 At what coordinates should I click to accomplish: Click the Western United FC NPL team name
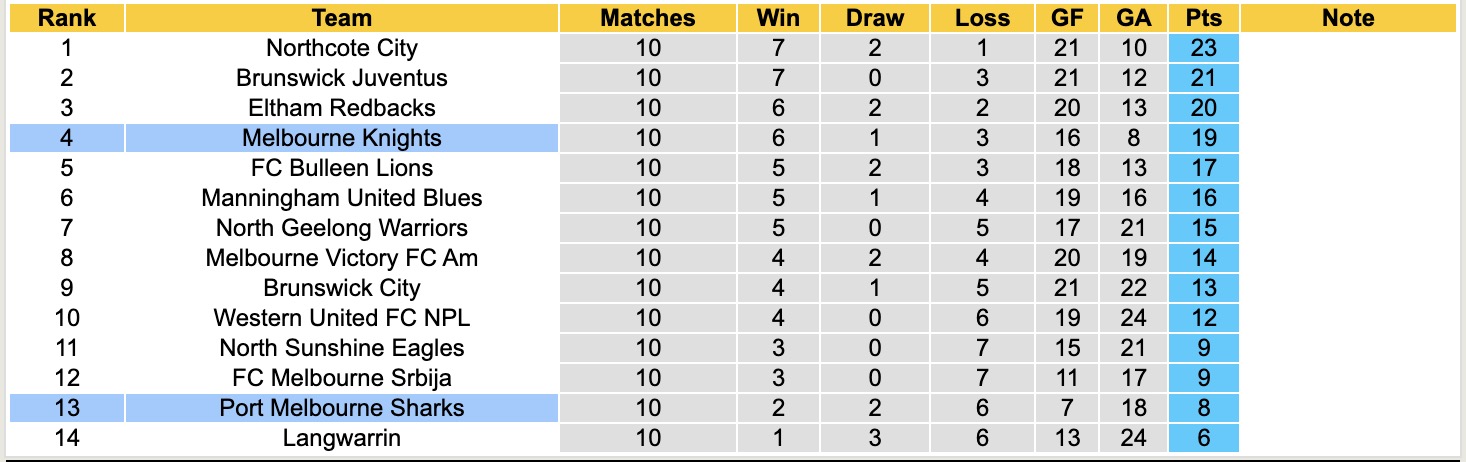341,318
